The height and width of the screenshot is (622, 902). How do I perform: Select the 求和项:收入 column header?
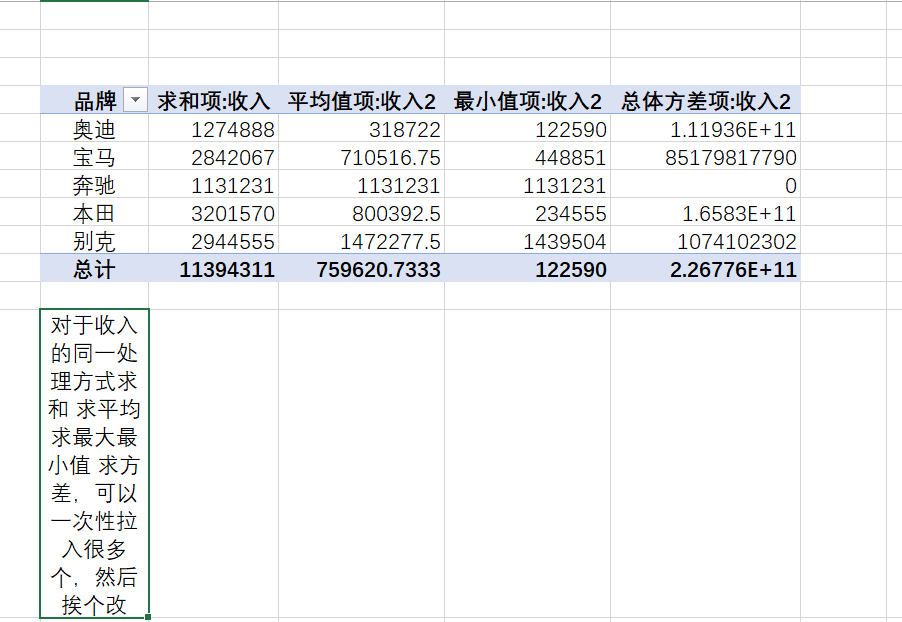(x=213, y=100)
